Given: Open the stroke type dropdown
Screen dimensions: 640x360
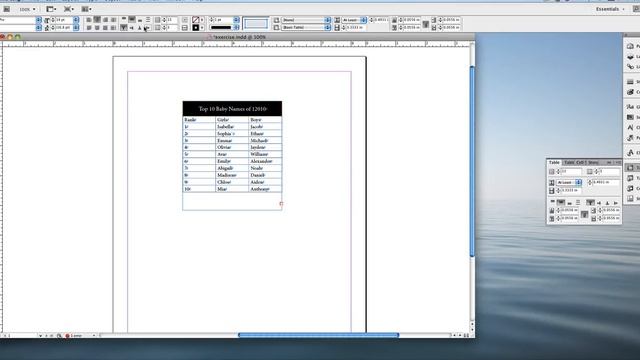Looking at the screenshot, I should click(236, 27).
